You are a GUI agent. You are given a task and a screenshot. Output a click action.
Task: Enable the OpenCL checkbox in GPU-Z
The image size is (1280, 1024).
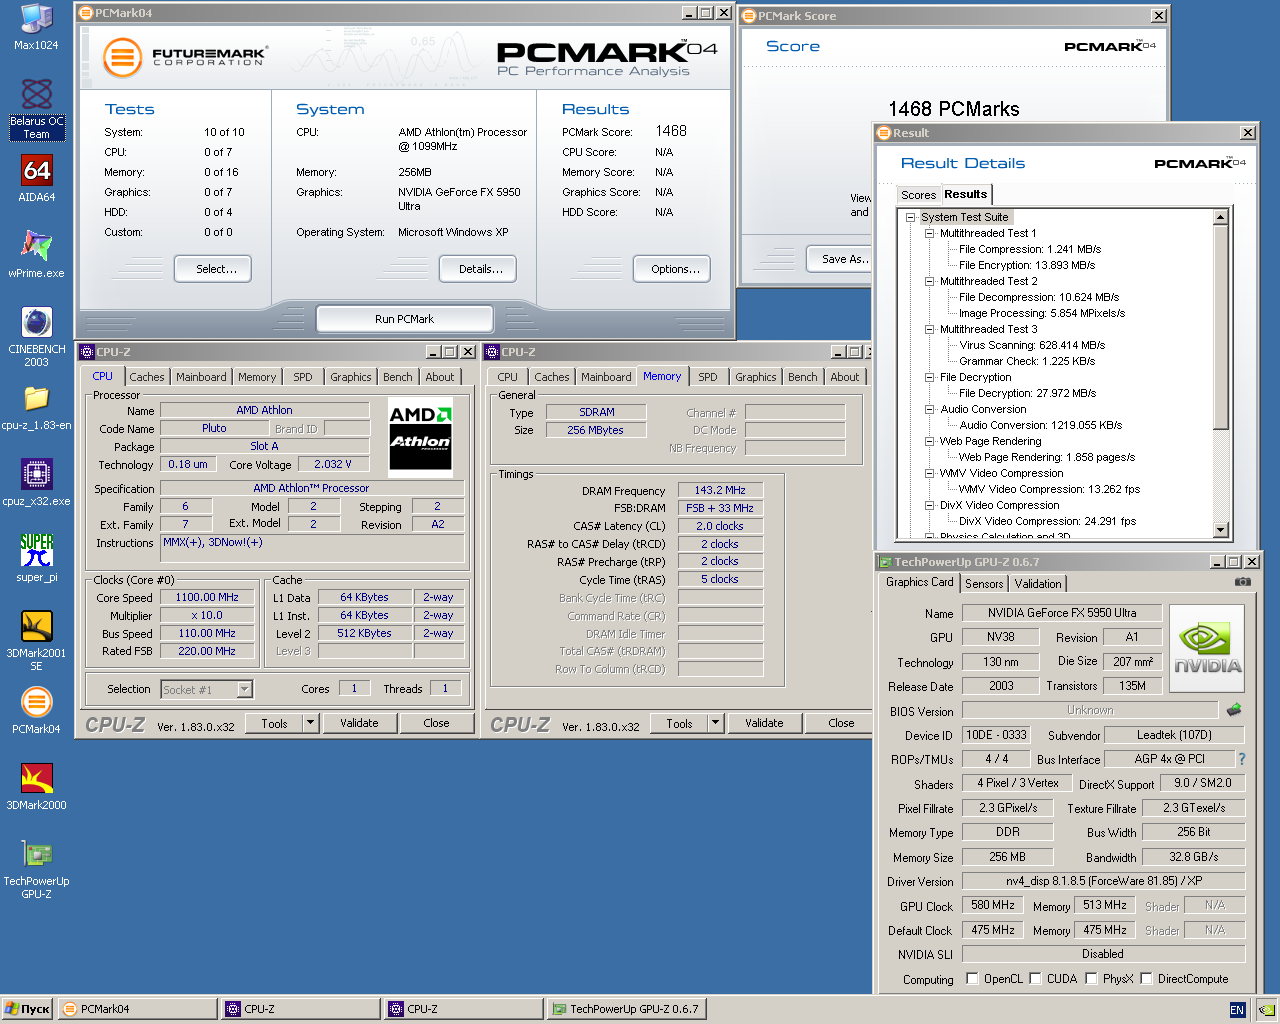(972, 979)
